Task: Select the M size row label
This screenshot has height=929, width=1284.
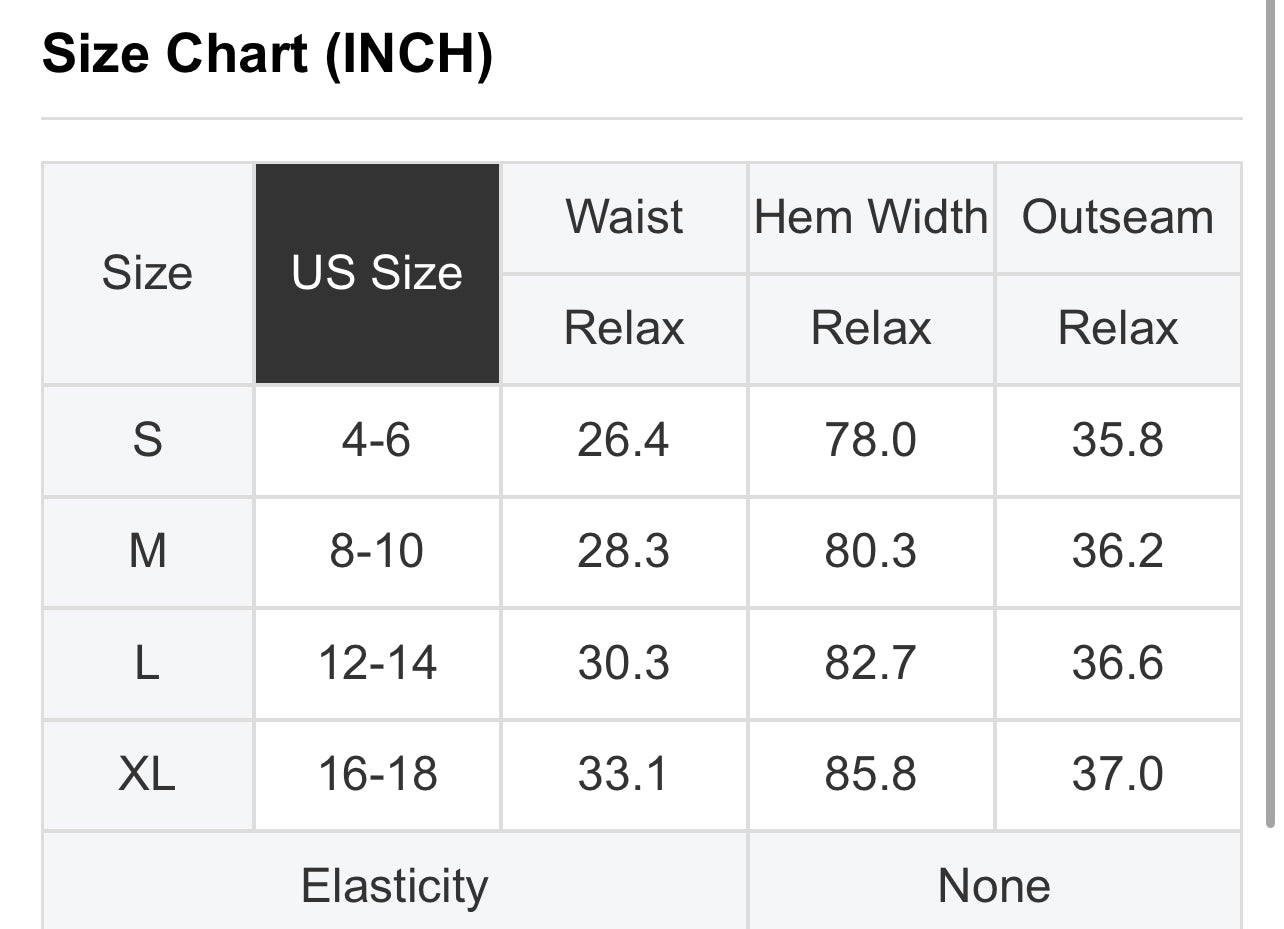Action: 147,552
